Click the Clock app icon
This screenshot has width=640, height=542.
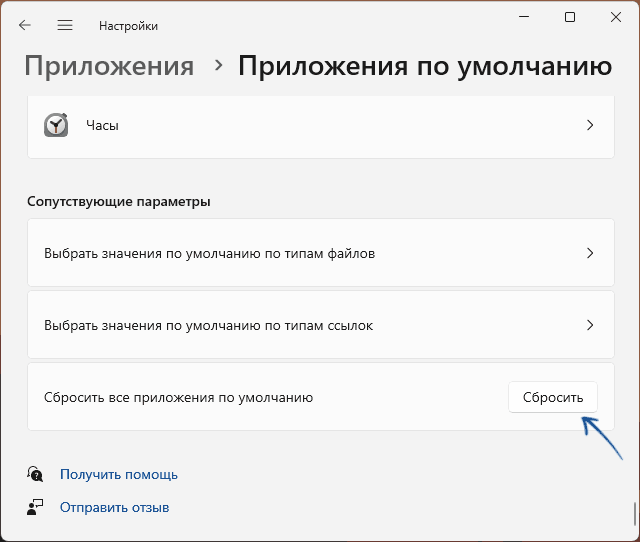click(x=56, y=125)
